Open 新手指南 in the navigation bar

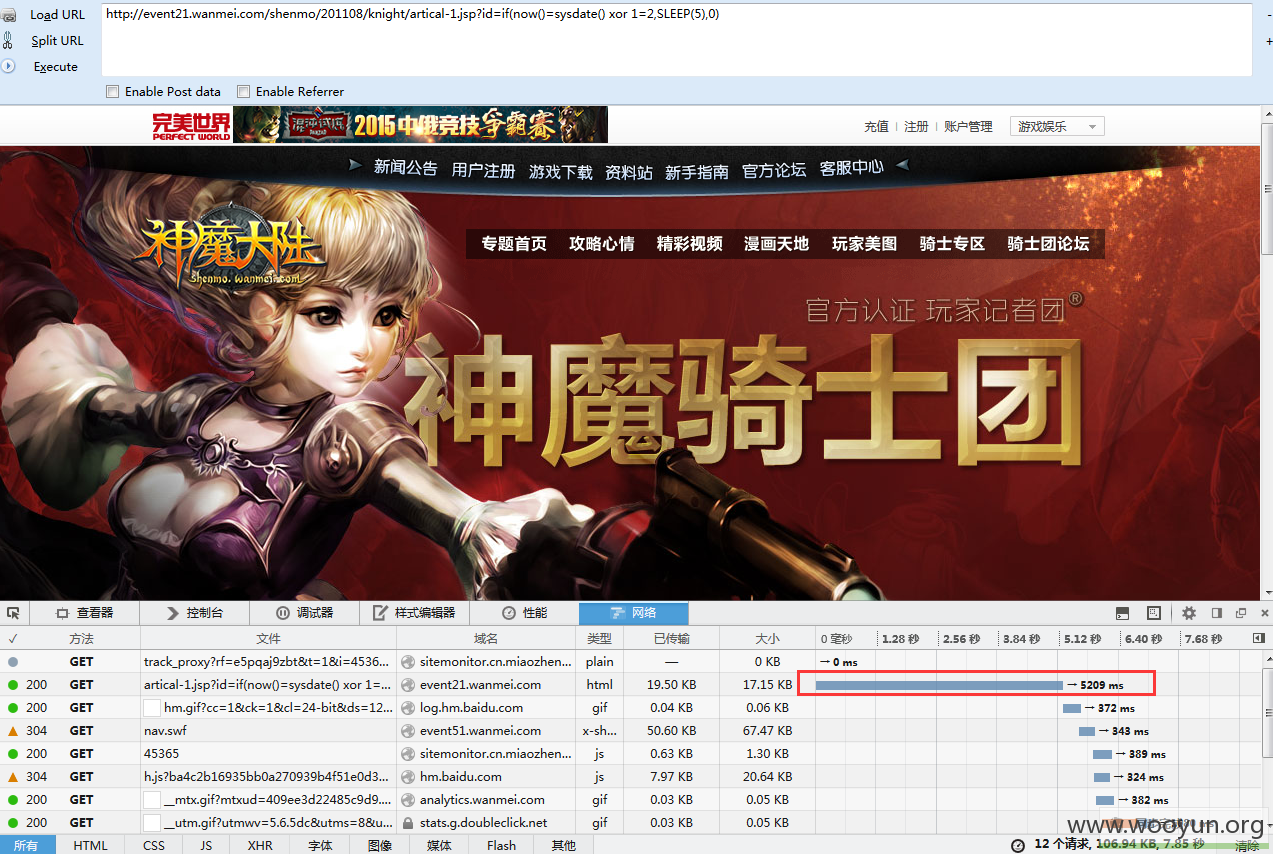[x=697, y=172]
